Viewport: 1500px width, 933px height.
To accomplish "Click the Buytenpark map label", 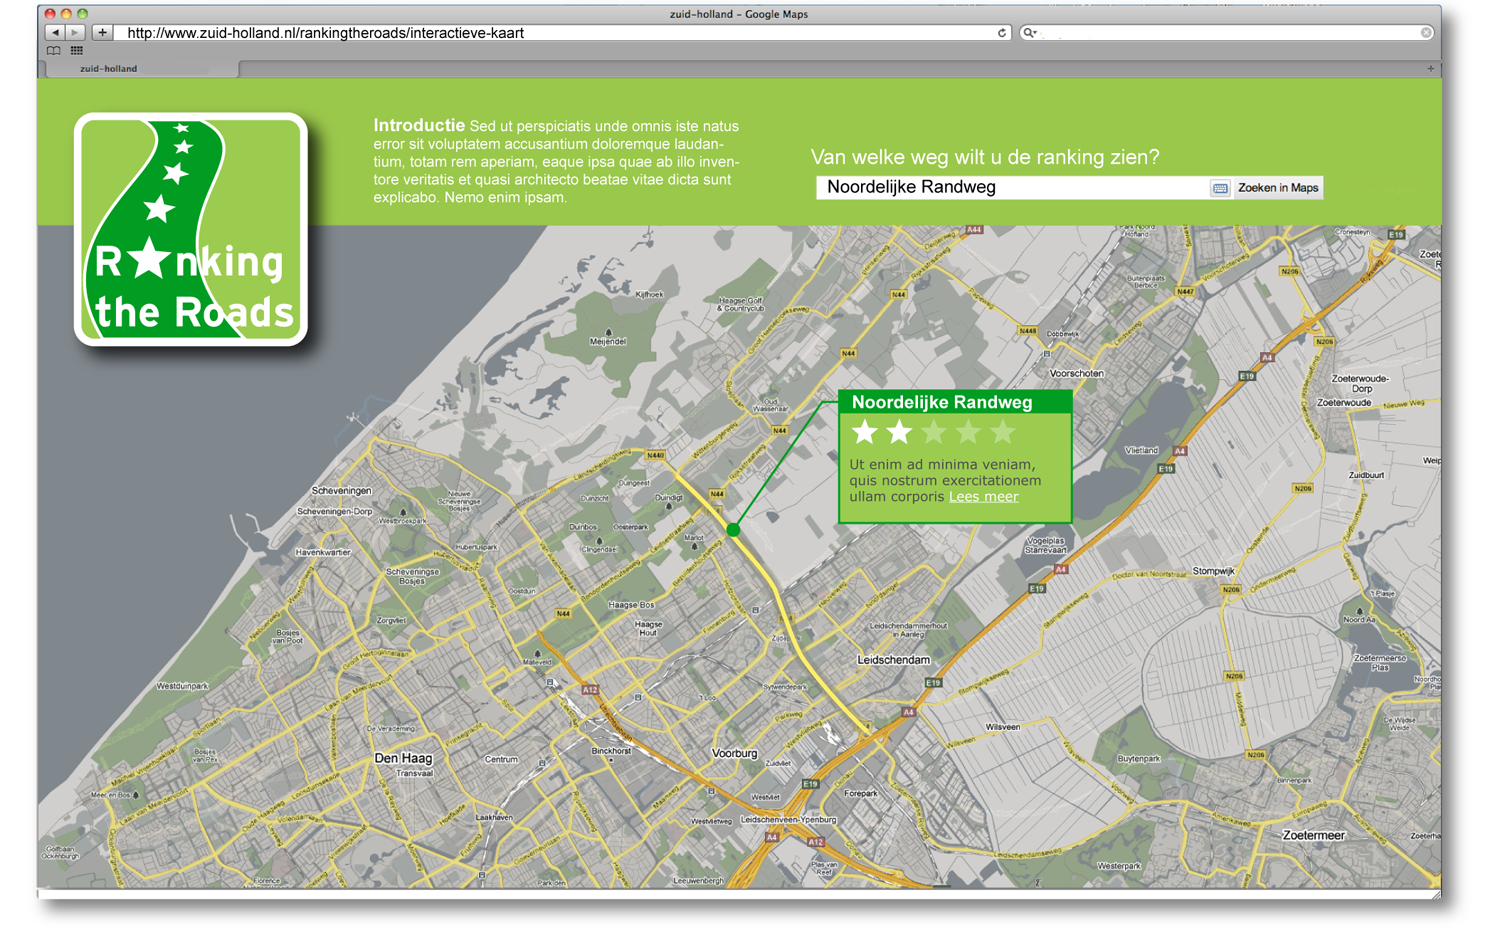I will pyautogui.click(x=1138, y=759).
